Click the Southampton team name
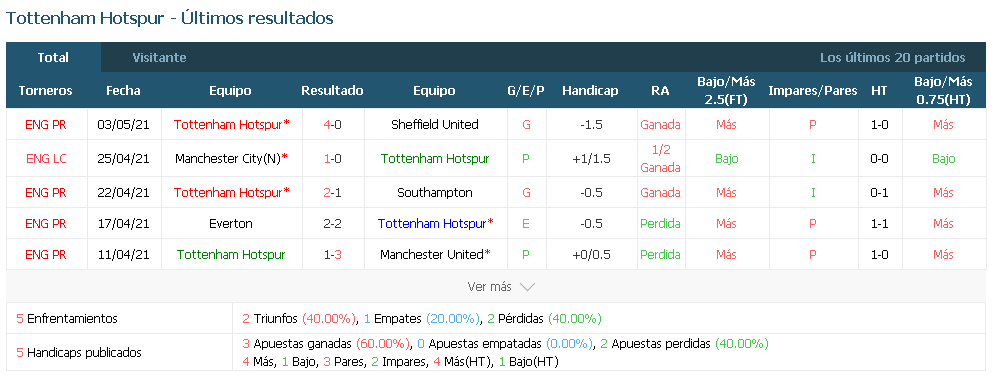This screenshot has width=1000, height=384. 435,193
